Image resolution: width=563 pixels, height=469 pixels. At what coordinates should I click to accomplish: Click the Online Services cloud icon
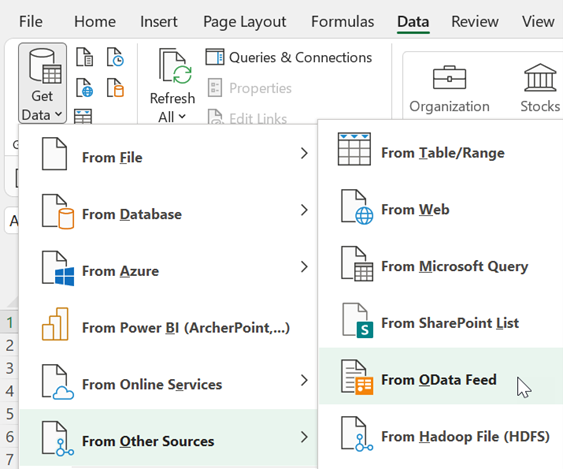pos(58,382)
